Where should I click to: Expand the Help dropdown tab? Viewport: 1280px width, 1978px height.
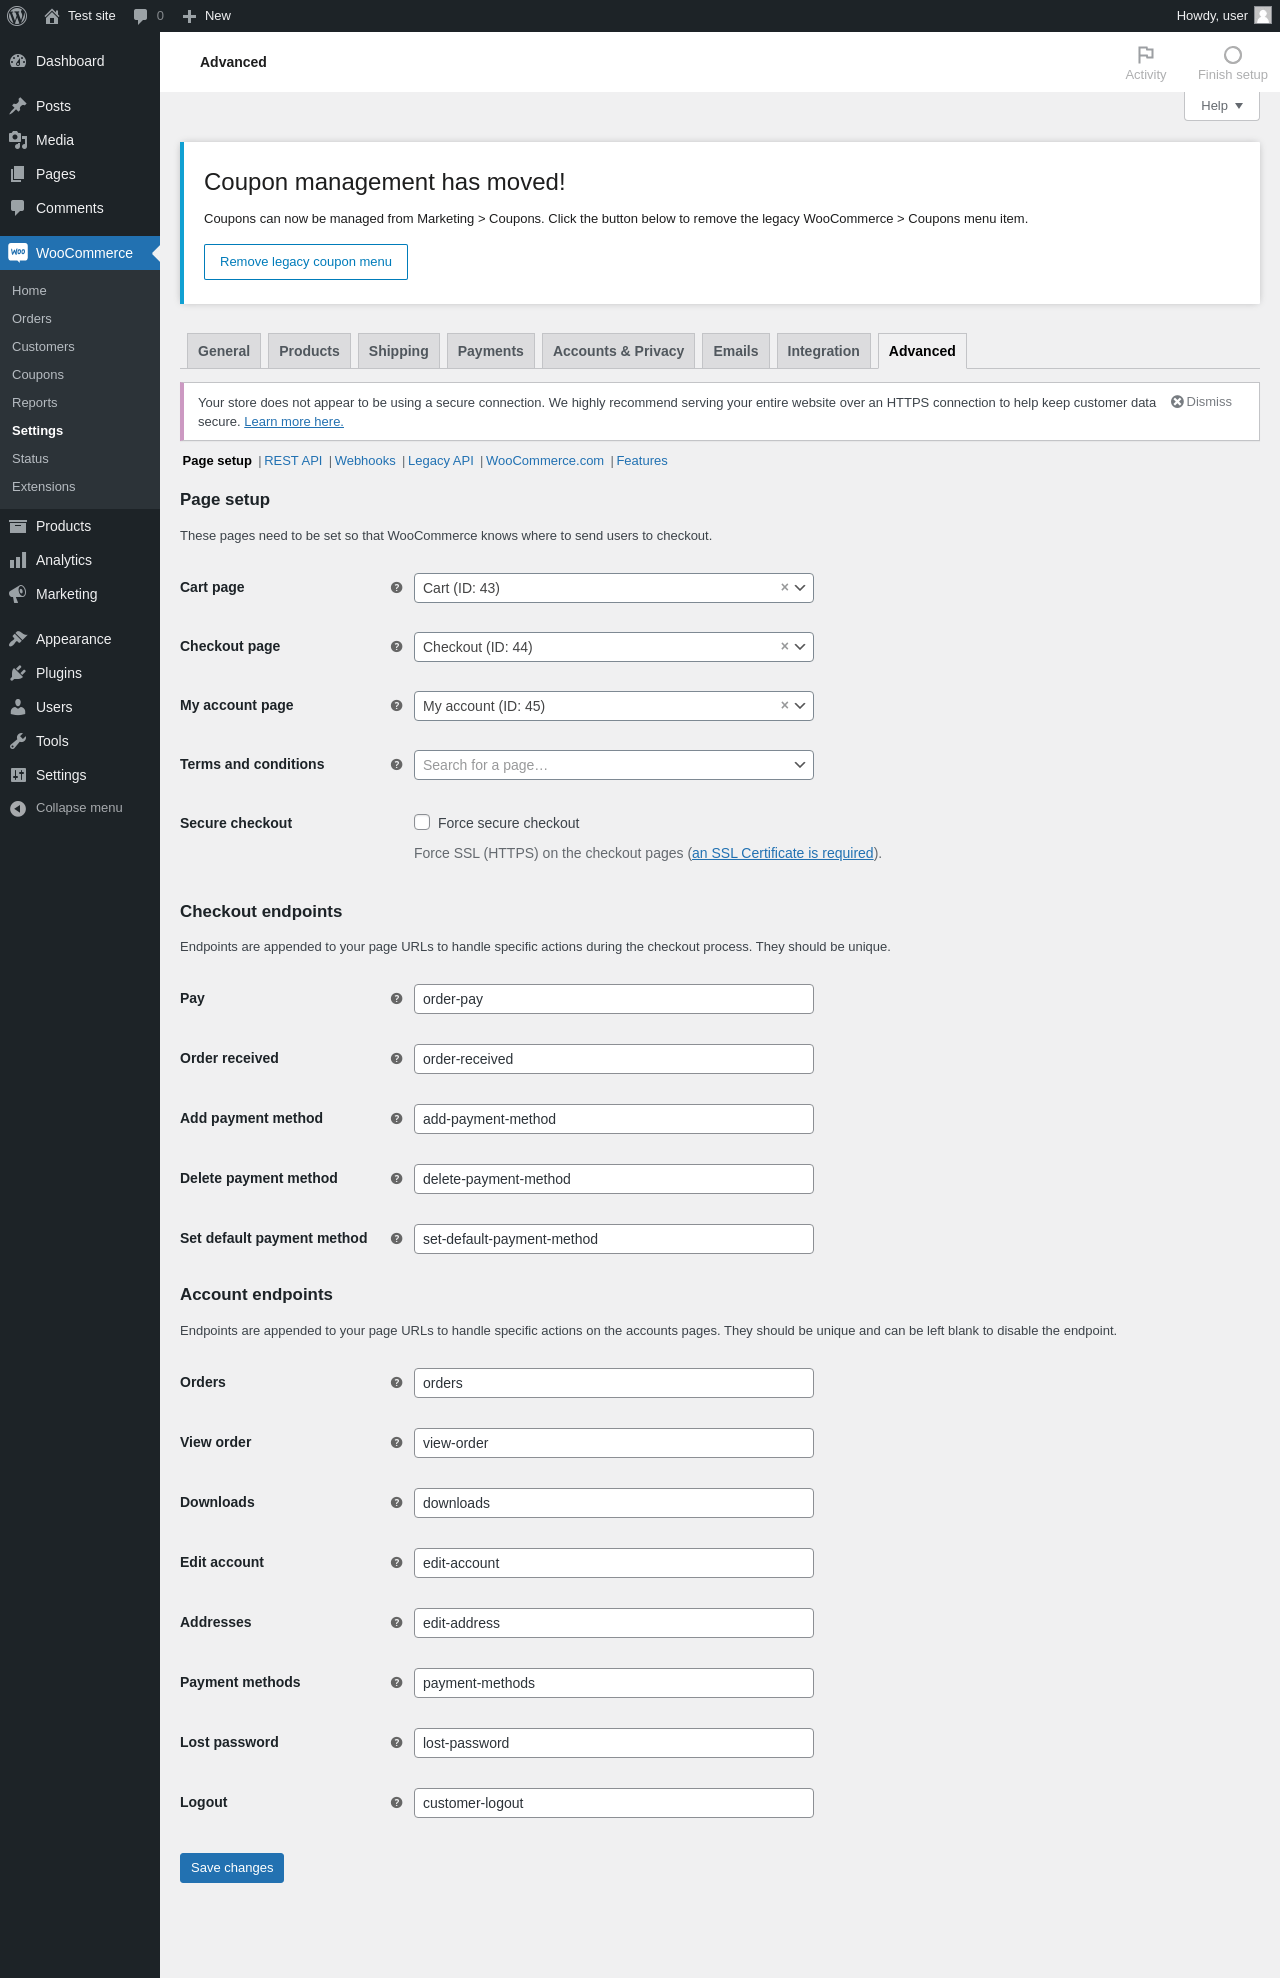point(1222,106)
